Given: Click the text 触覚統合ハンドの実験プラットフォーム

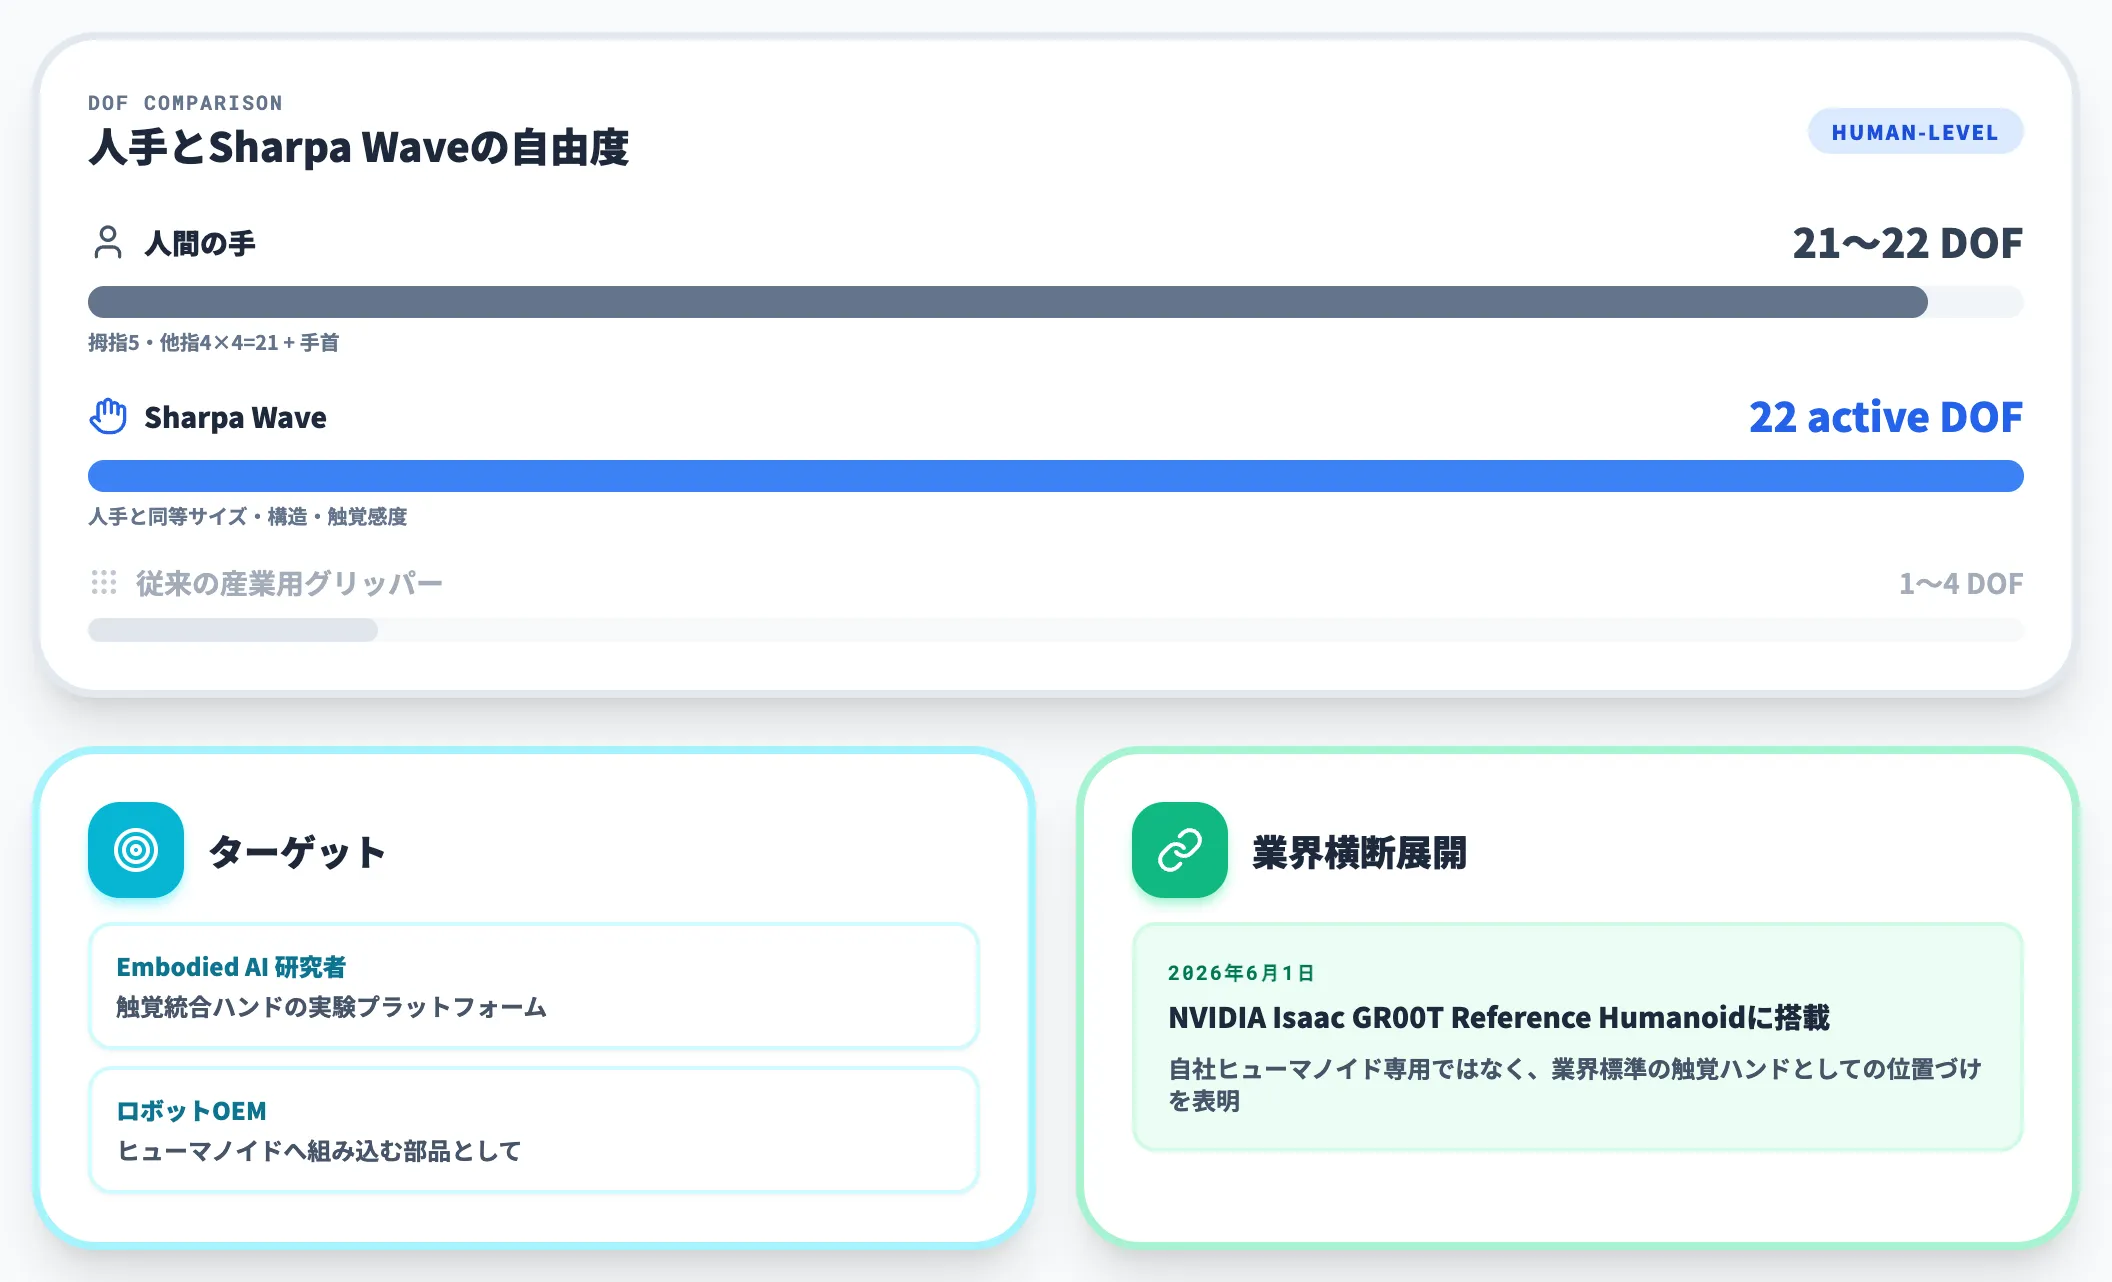Looking at the screenshot, I should pyautogui.click(x=331, y=1007).
